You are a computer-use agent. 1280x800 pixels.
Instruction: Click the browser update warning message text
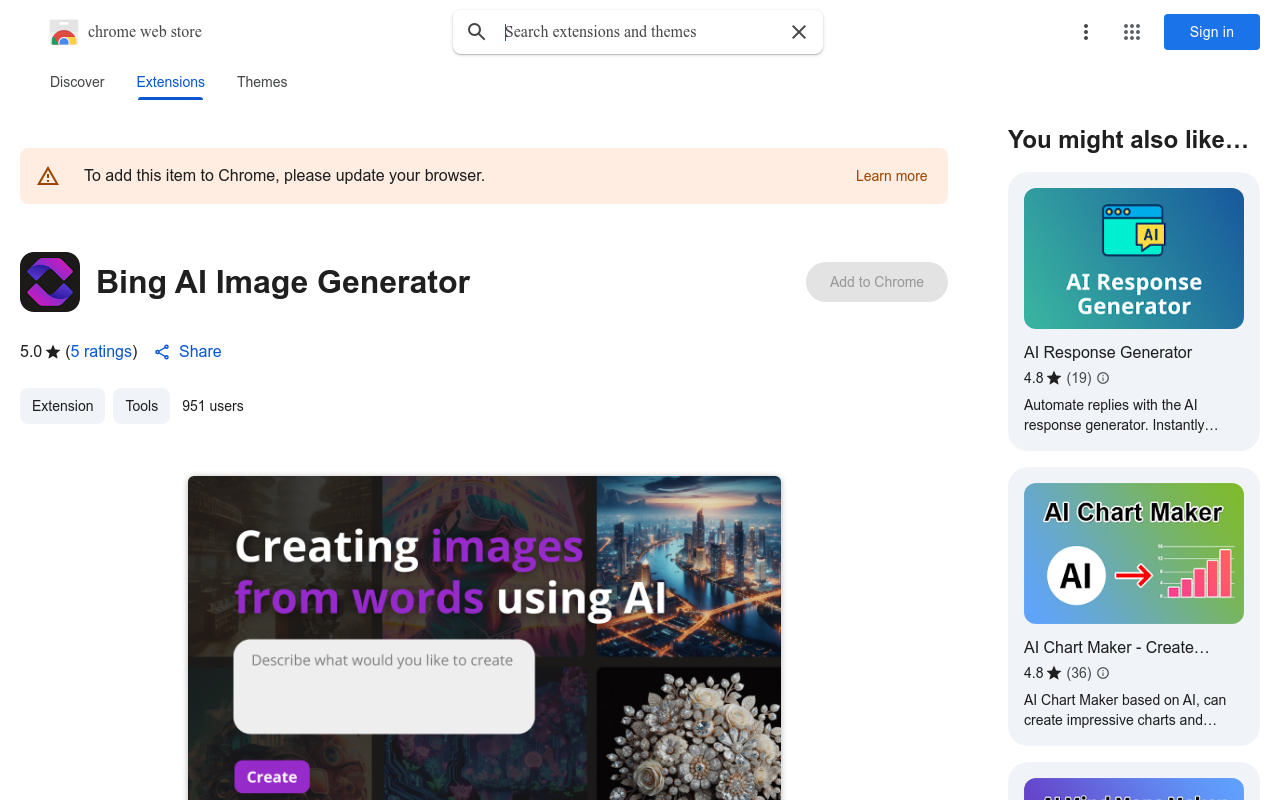pos(284,176)
